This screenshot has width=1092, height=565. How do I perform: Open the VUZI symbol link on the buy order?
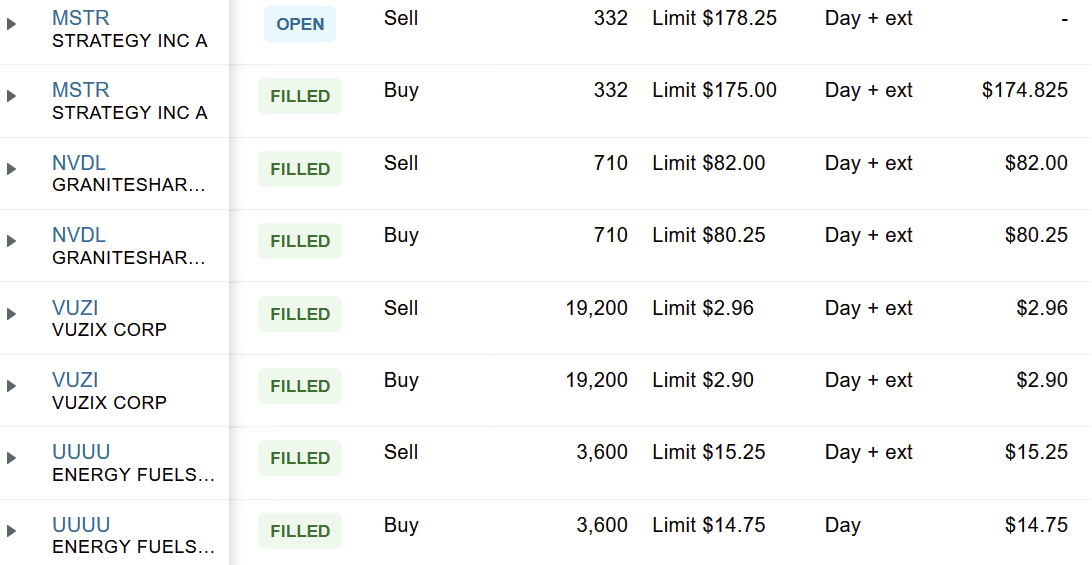pos(75,380)
